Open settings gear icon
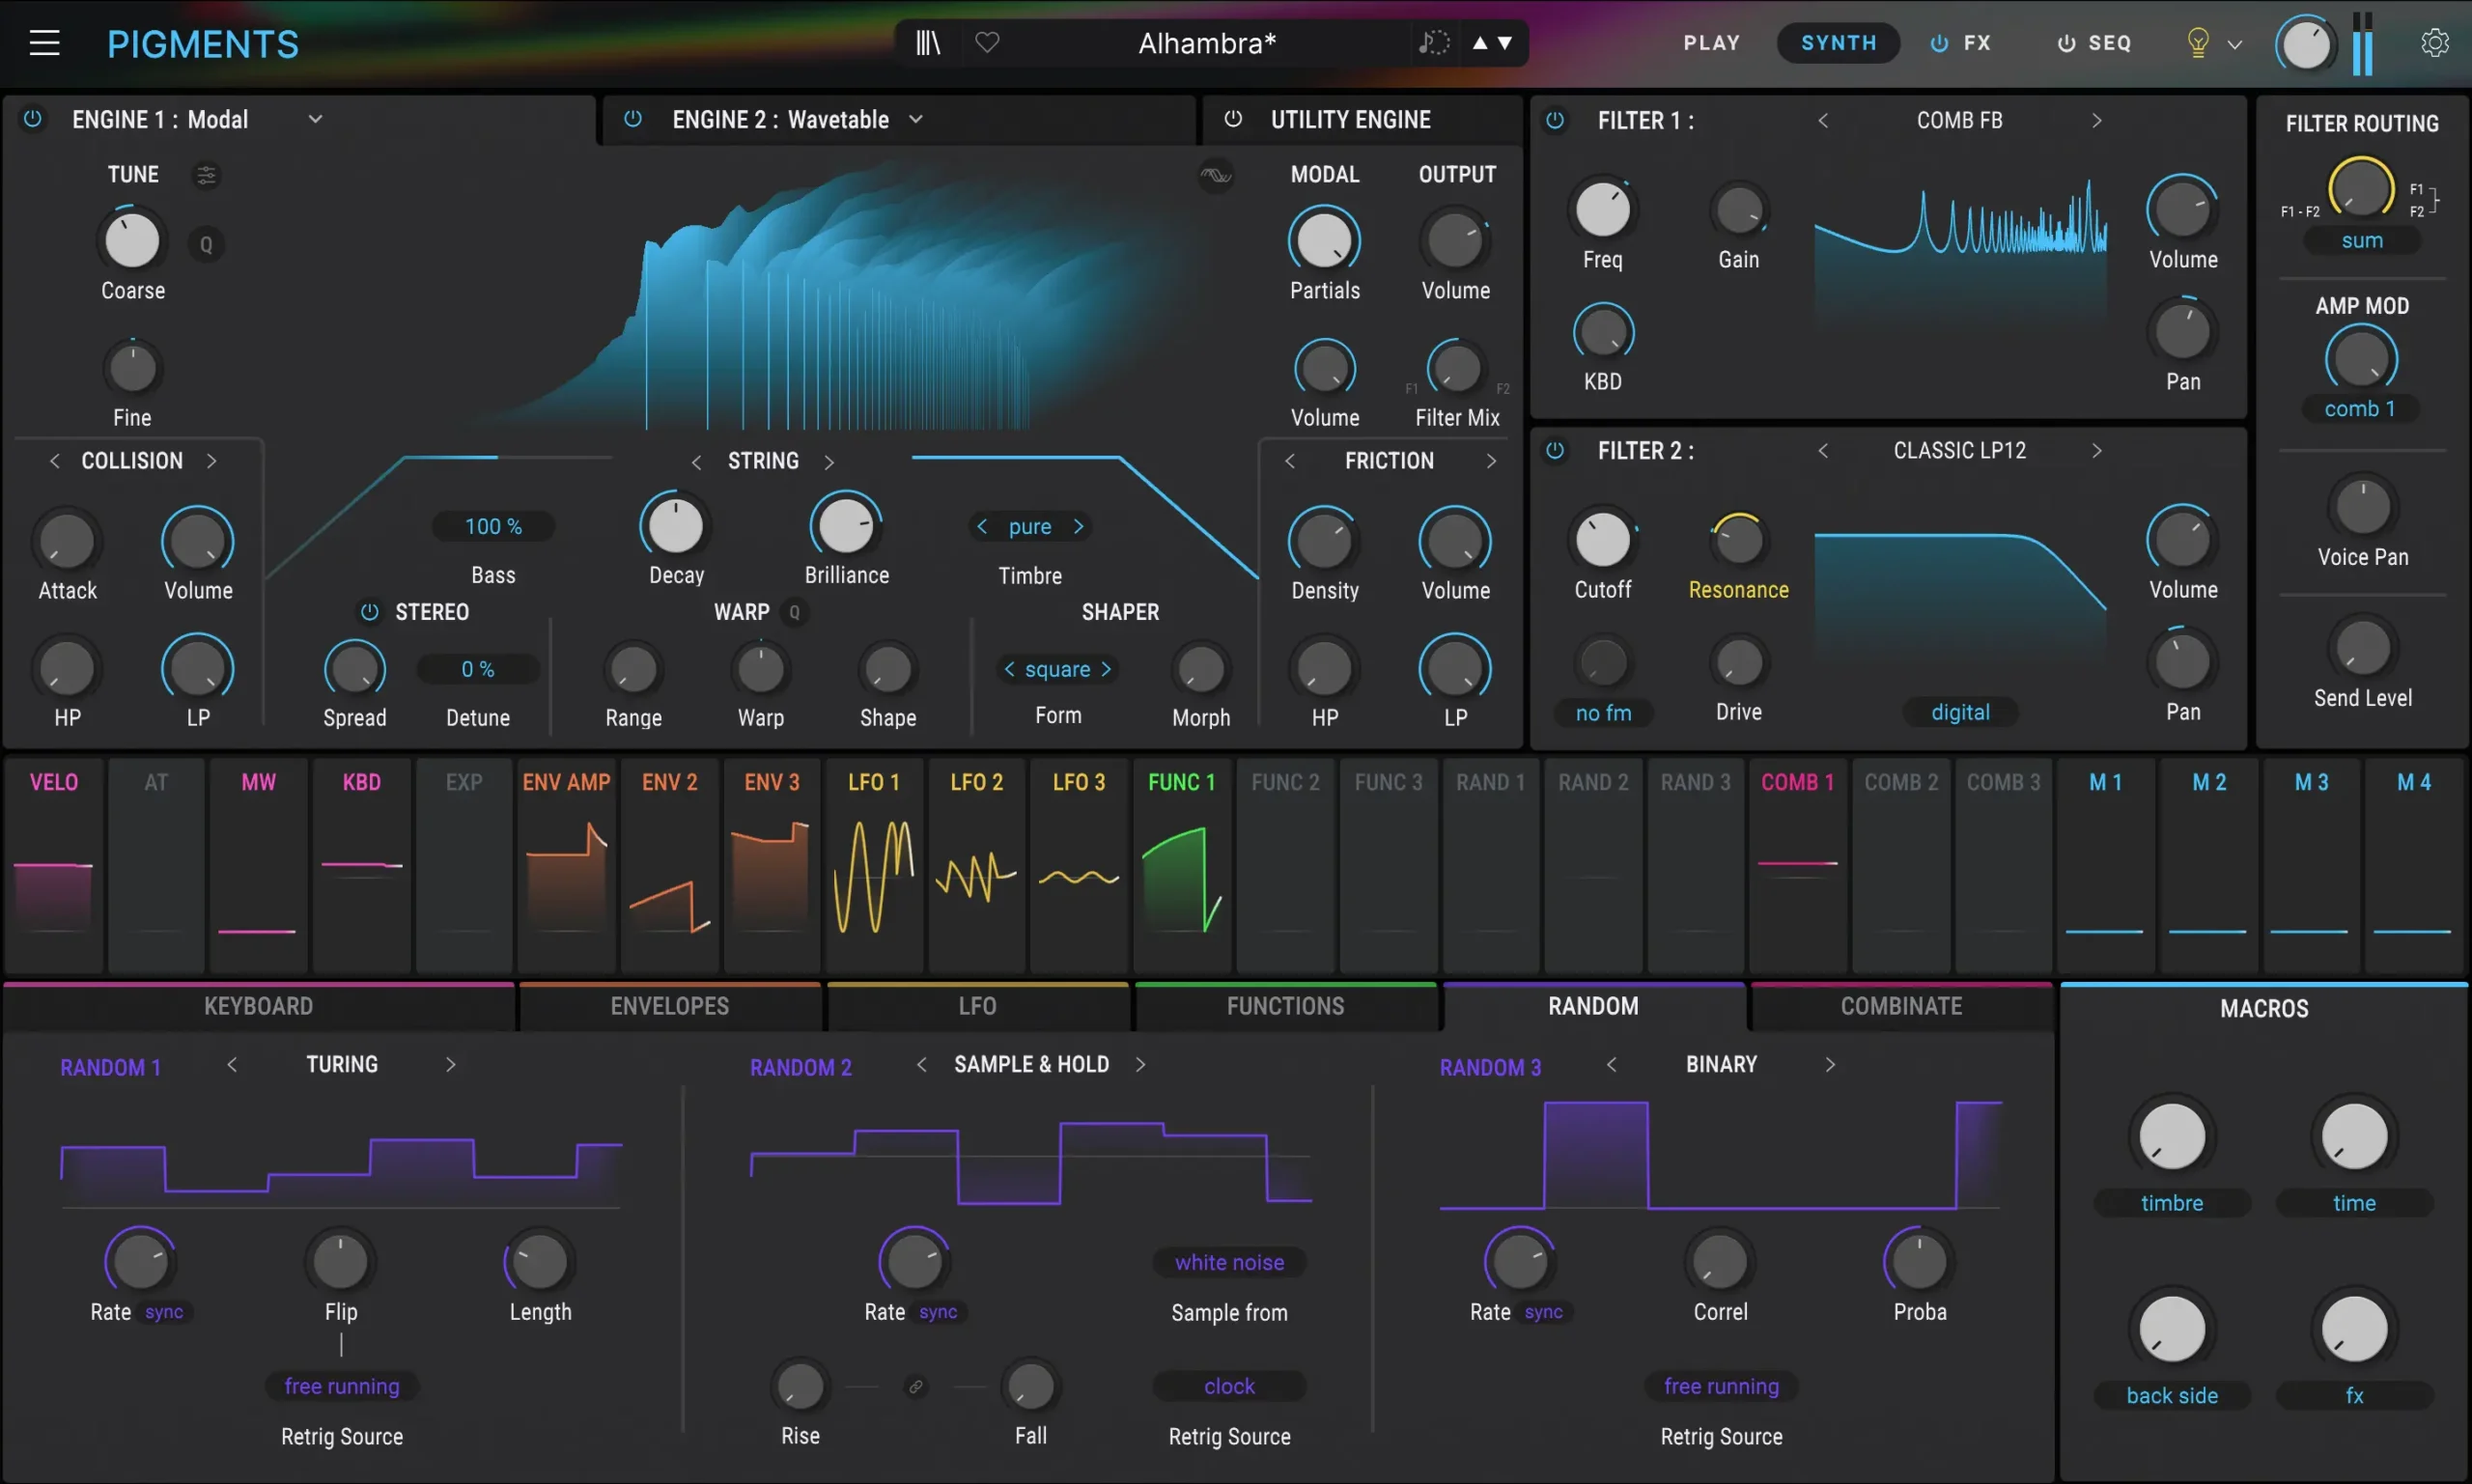The width and height of the screenshot is (2472, 1484). point(2434,43)
